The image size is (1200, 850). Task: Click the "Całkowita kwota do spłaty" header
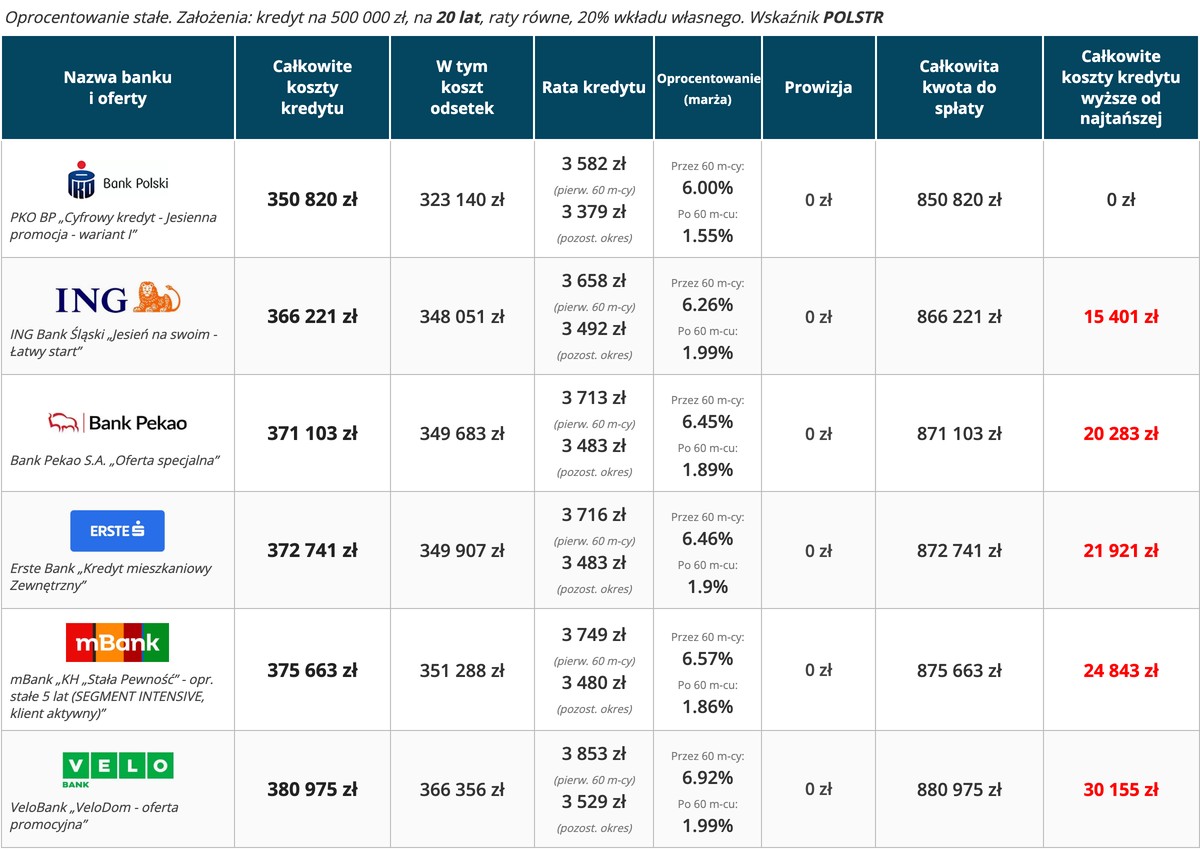point(959,88)
